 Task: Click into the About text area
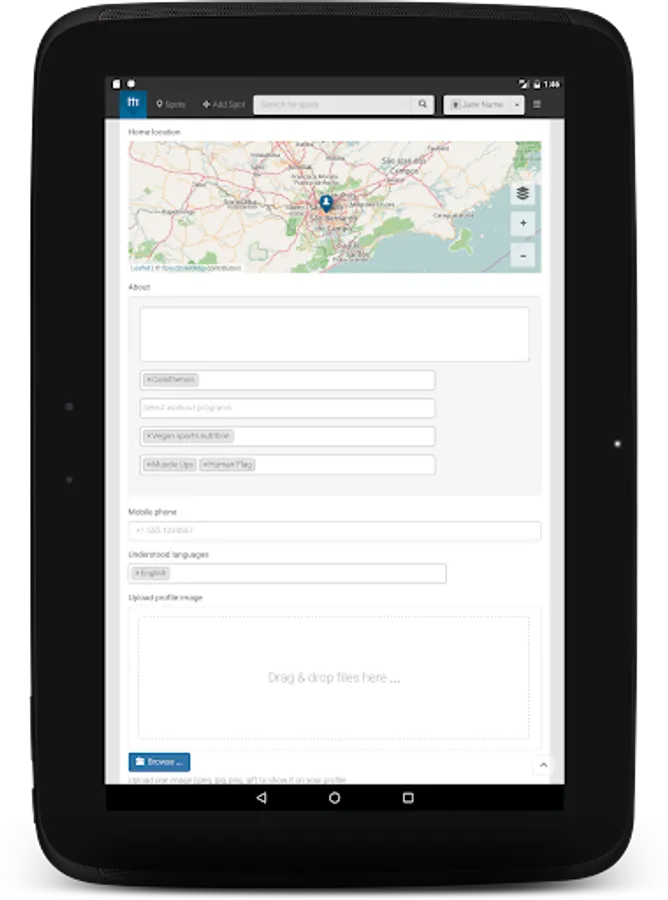(334, 335)
